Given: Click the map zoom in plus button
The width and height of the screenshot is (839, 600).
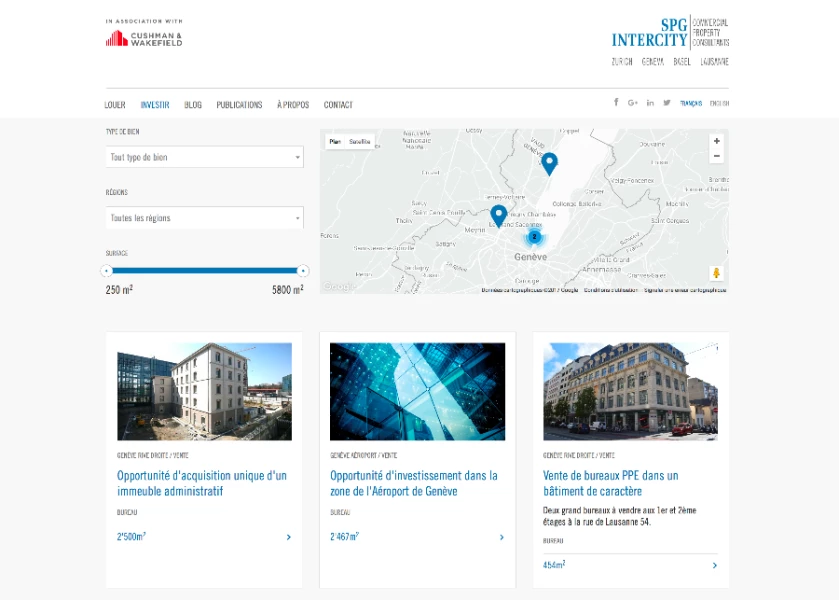Looking at the screenshot, I should 716,141.
